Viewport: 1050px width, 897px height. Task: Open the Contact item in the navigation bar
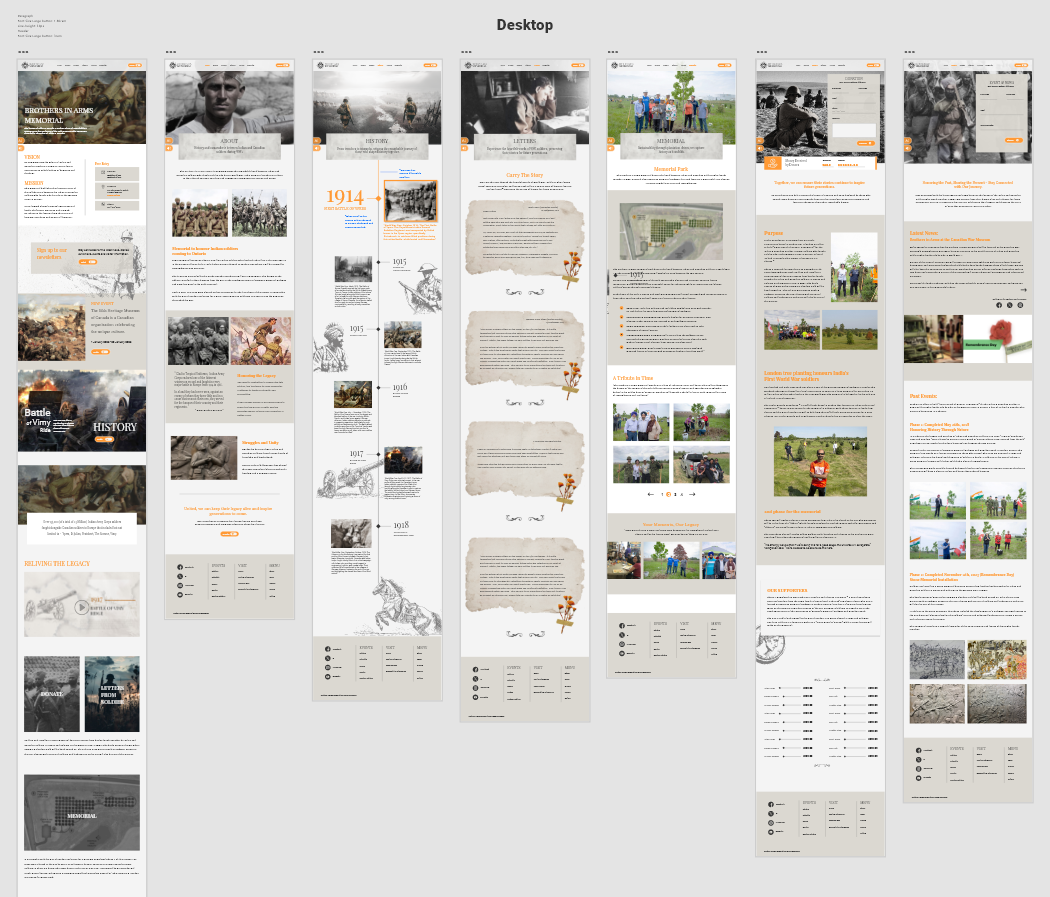coord(103,65)
